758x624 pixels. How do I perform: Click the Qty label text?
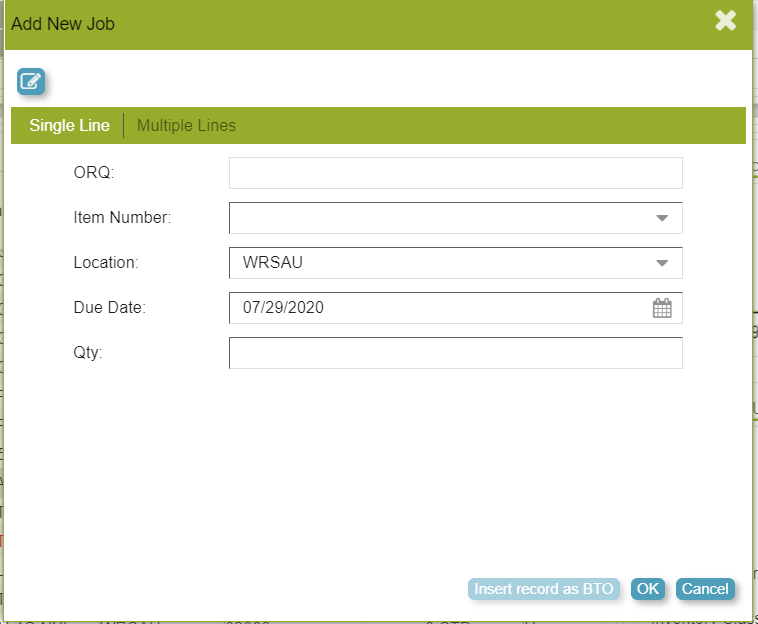tap(87, 353)
